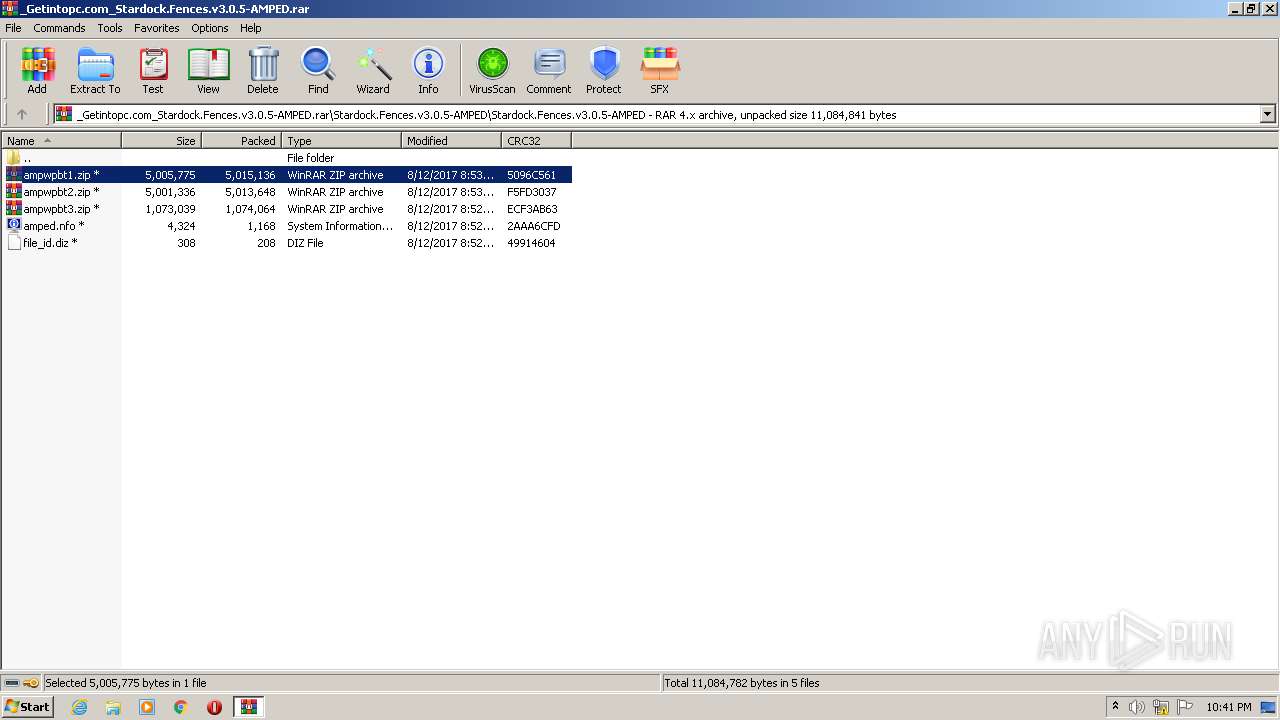1280x720 pixels.
Task: Click the volume icon in system tray
Action: pyautogui.click(x=1137, y=707)
